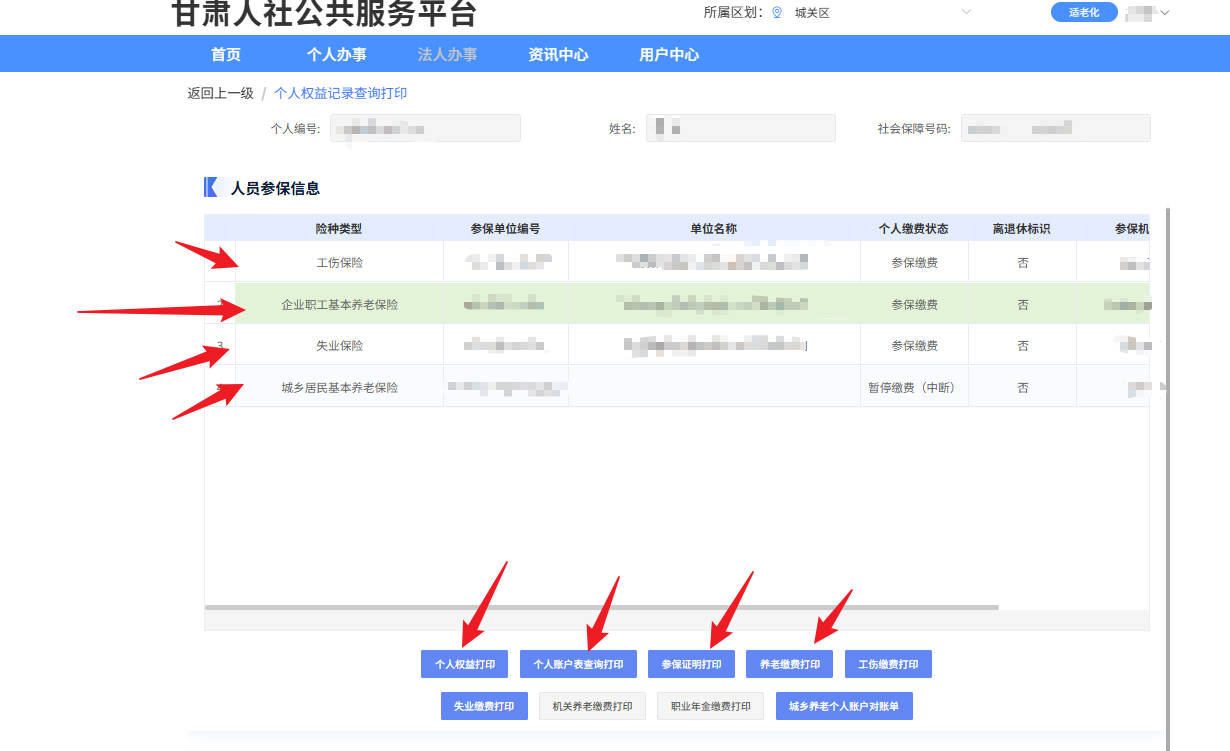Viewport: 1230px width, 751px height.
Task: Click the table's horizontal scrollbar
Action: pos(601,607)
